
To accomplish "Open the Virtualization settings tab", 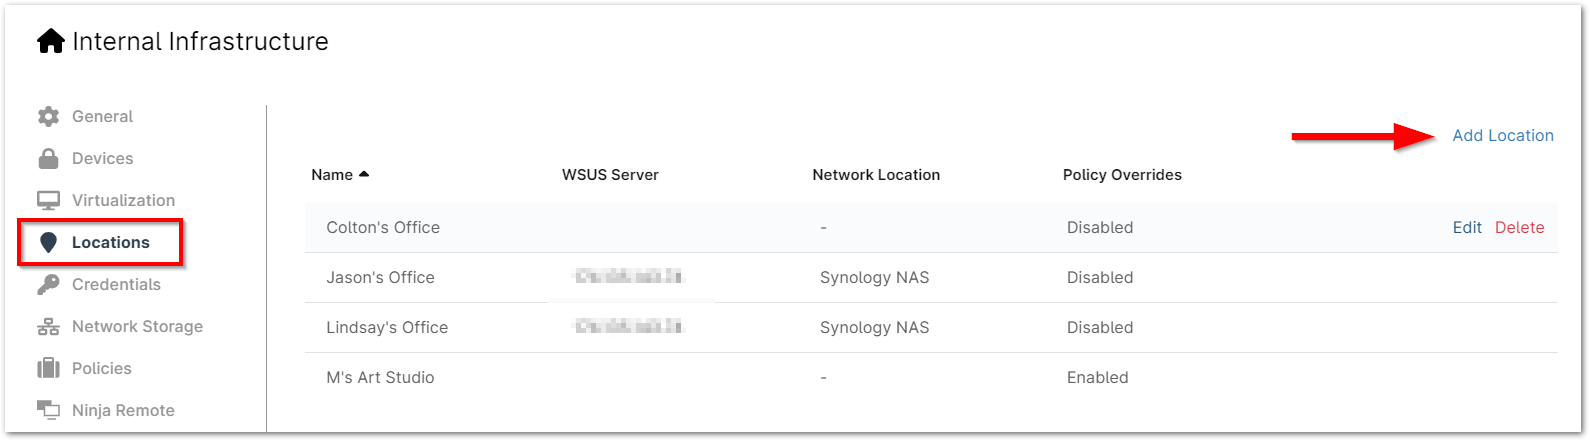I will tap(123, 201).
